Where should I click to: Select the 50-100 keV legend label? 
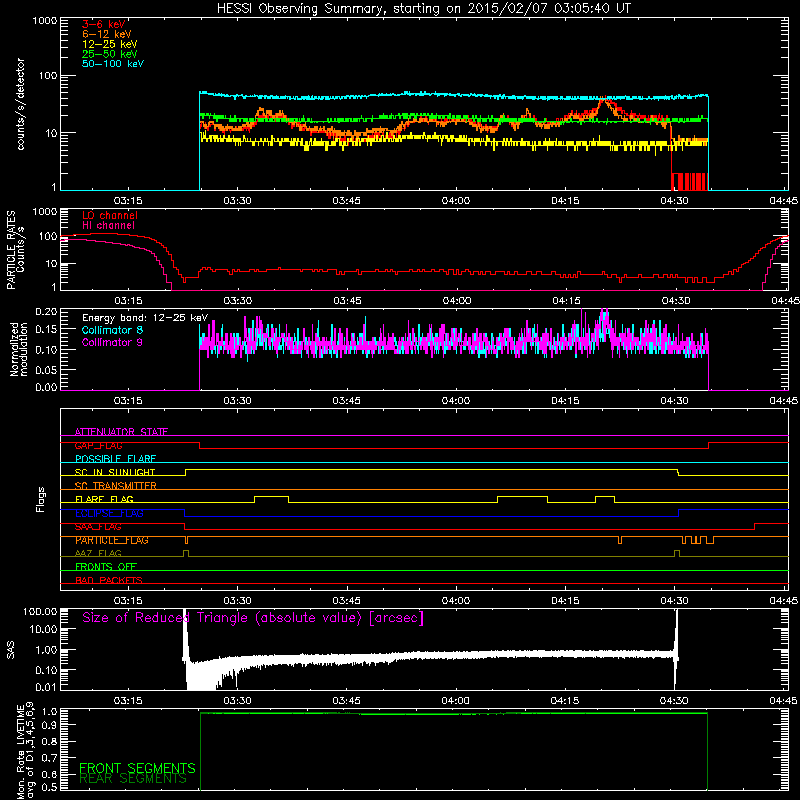click(113, 64)
